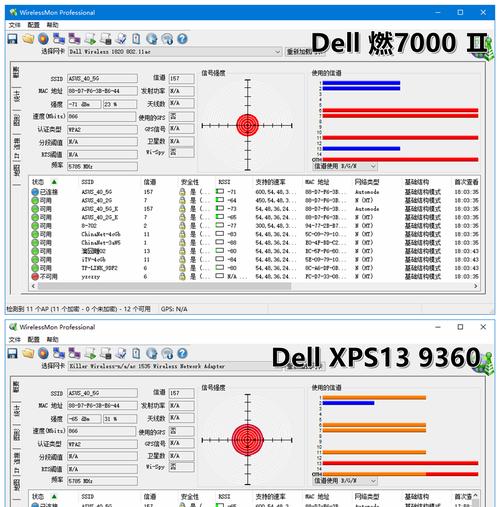Click the -65 dBm strength field in Killer Wireless window
Image resolution: width=500 pixels, height=507 pixels.
pyautogui.click(x=84, y=419)
